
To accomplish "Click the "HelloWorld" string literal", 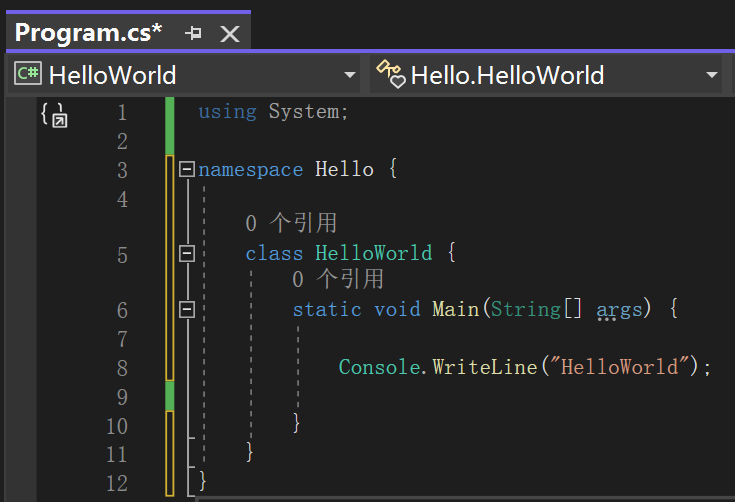I will click(619, 367).
